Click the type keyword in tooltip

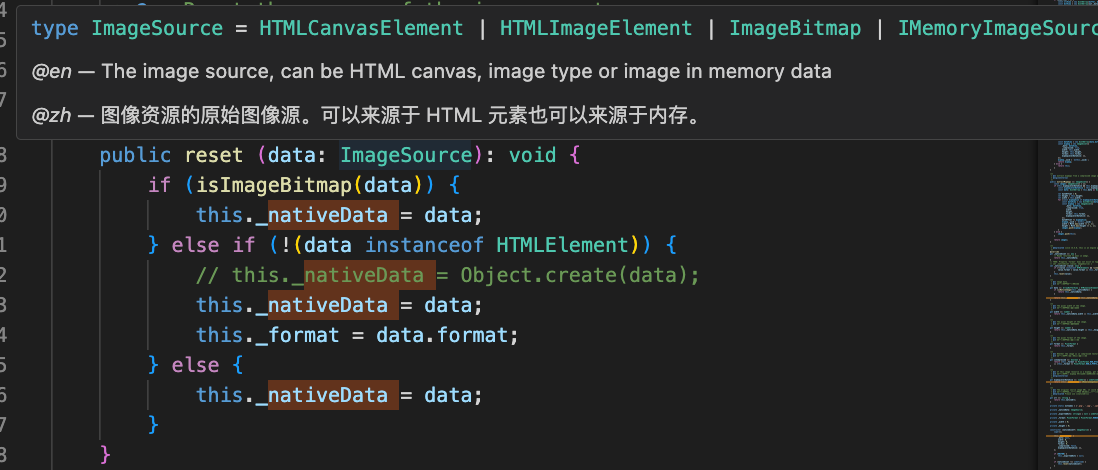coord(55,28)
